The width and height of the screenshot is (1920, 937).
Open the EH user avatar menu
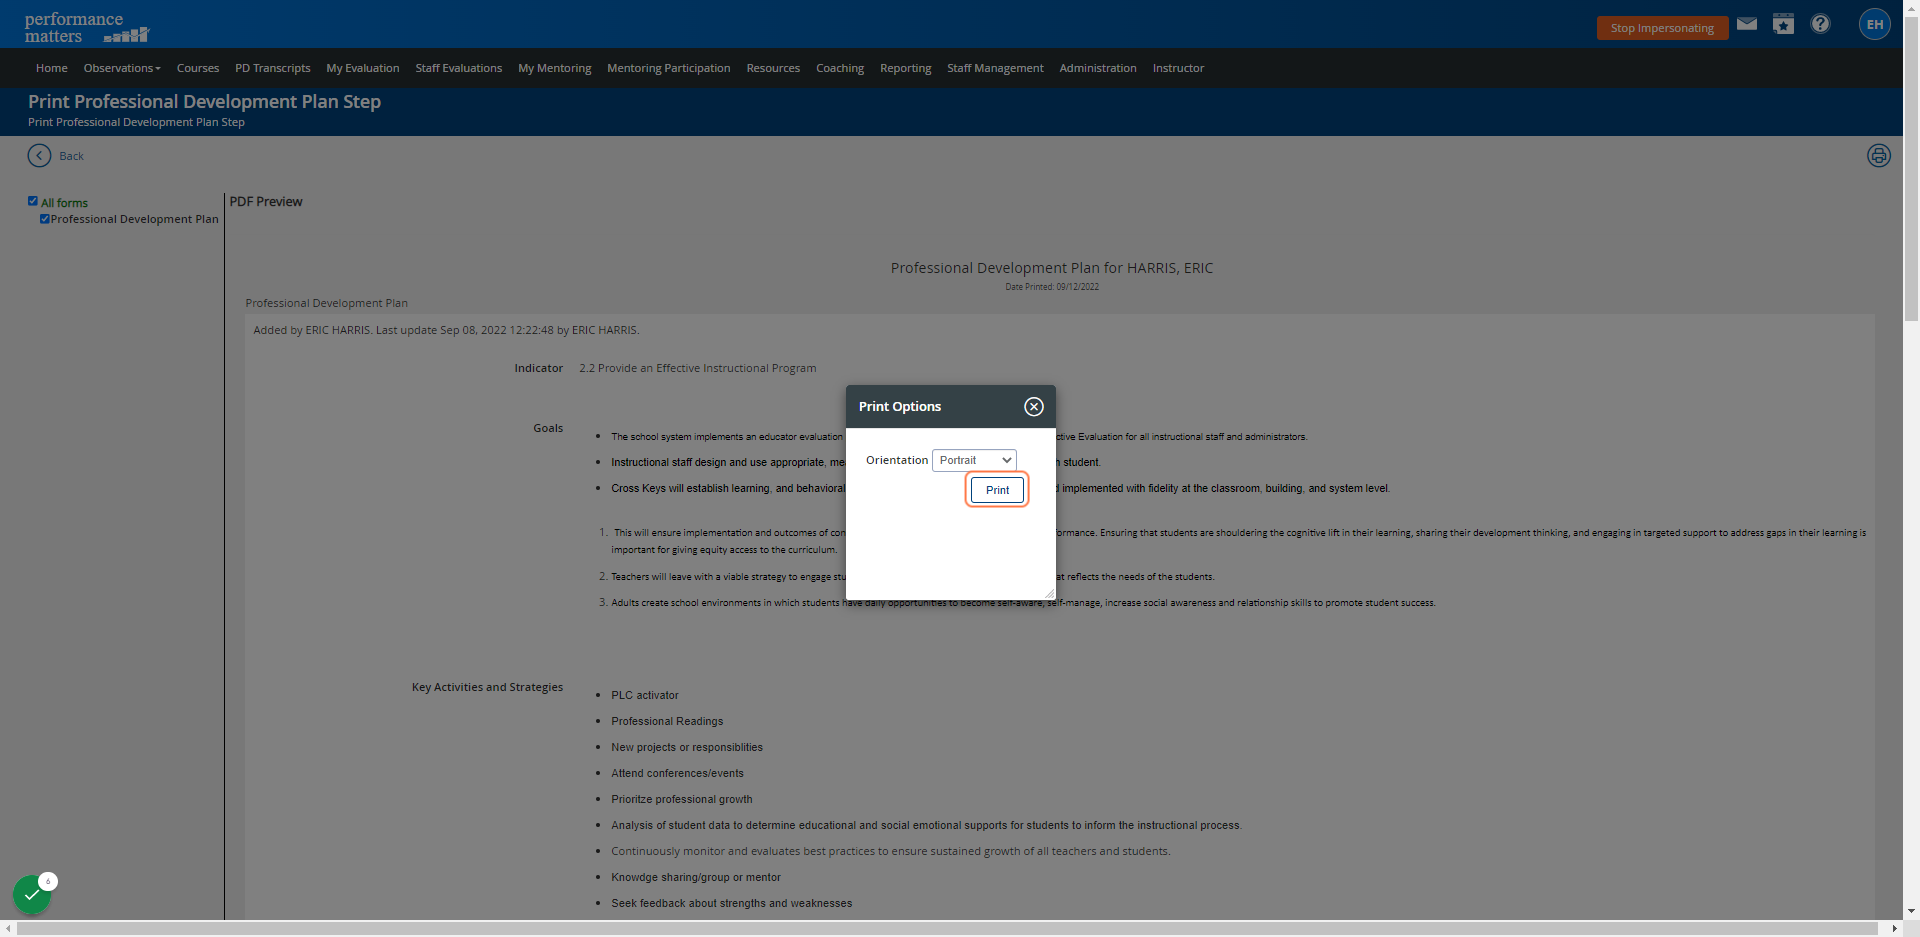(1875, 24)
